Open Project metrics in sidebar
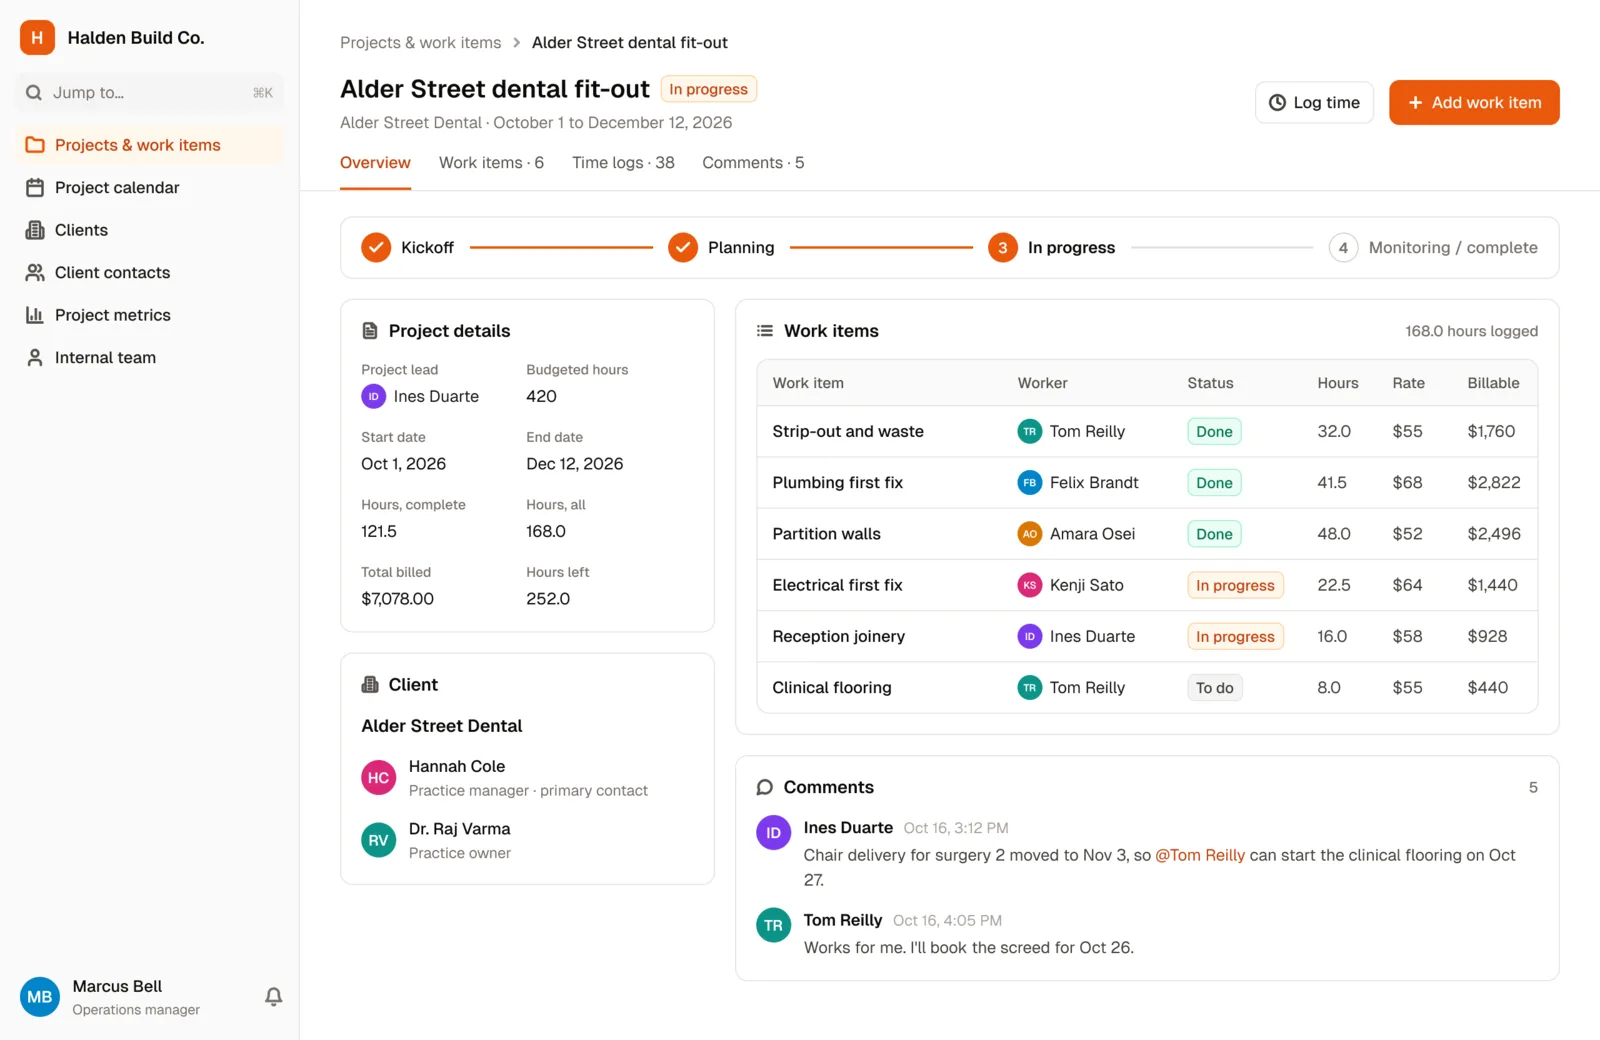This screenshot has height=1040, width=1600. [149, 315]
